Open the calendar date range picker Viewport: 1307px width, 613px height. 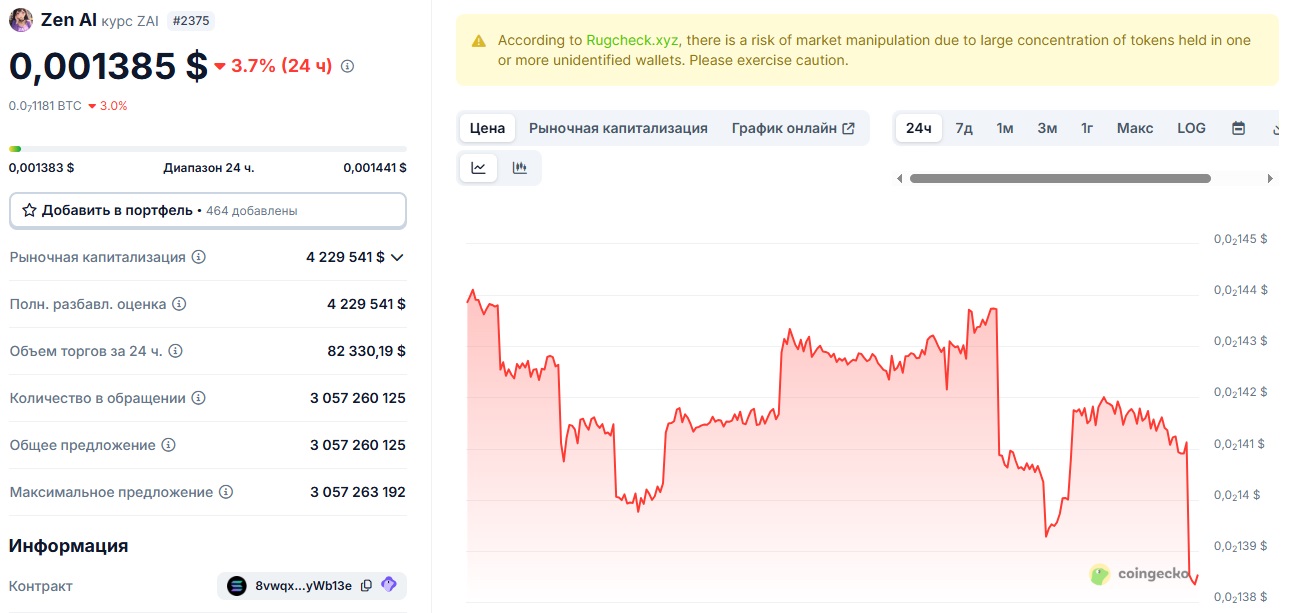point(1238,128)
